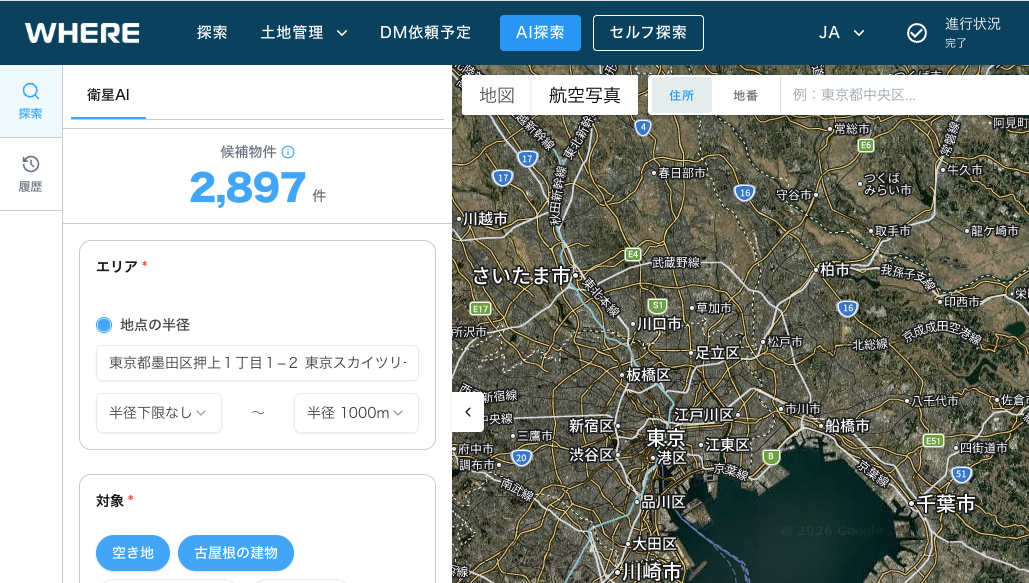Select the AI探索 button
The width and height of the screenshot is (1029, 583).
540,33
